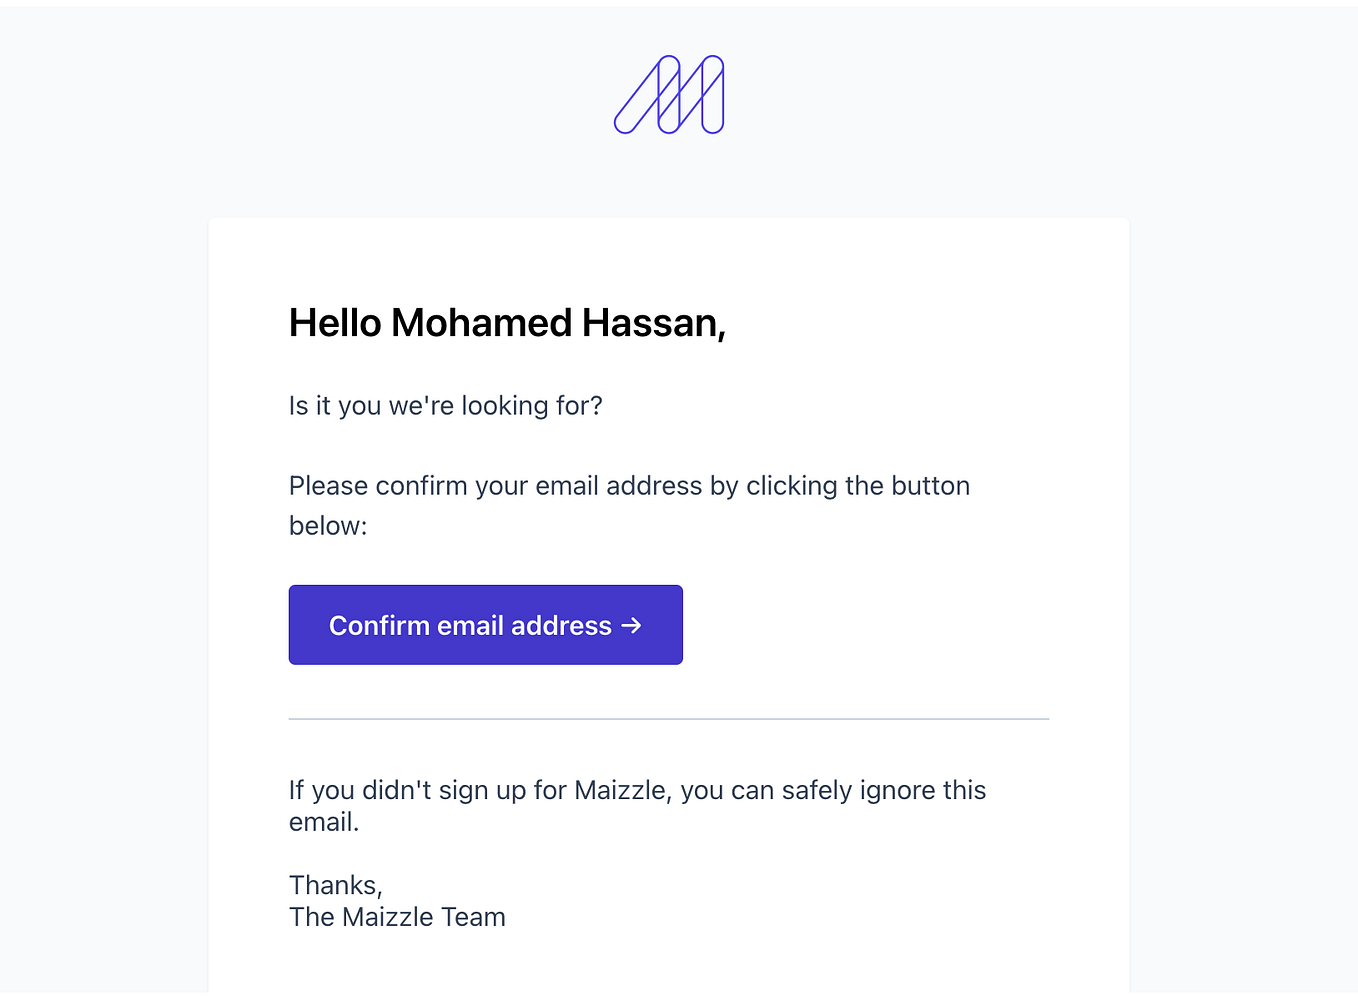Click the Maizzle logo at the top
Image resolution: width=1358 pixels, height=996 pixels.
pyautogui.click(x=669, y=95)
